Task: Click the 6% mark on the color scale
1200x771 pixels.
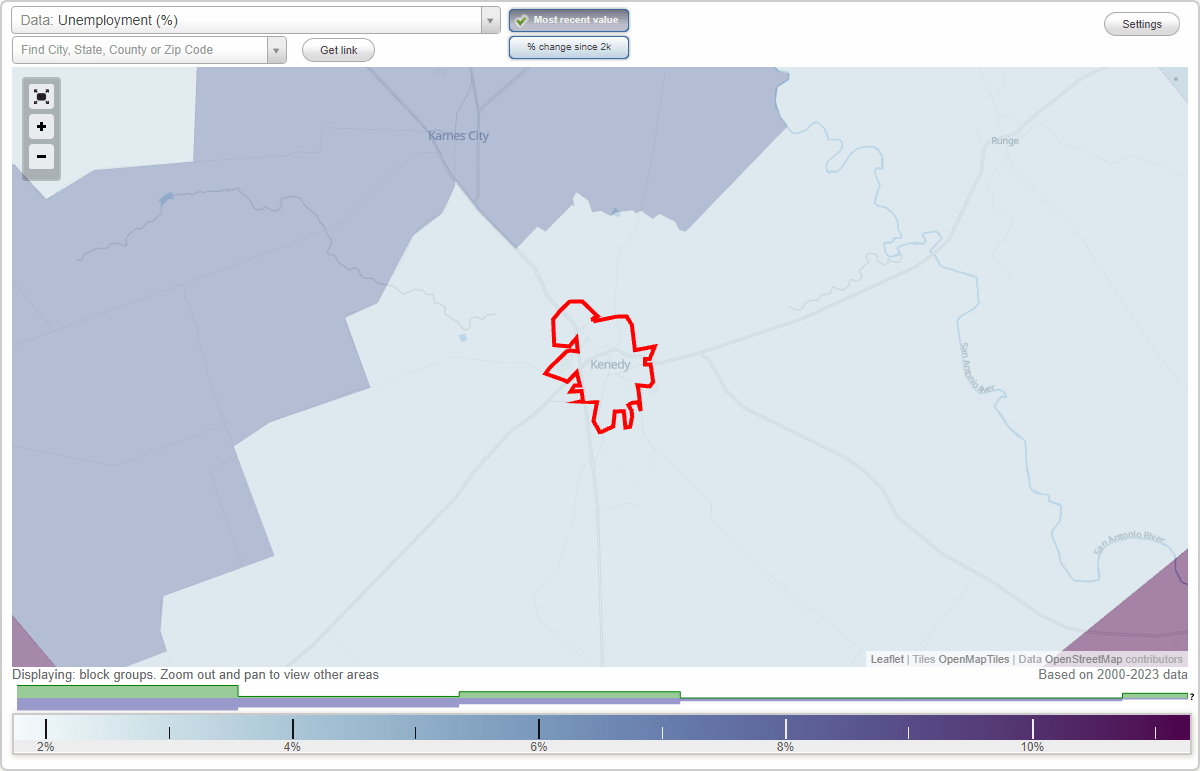Action: pos(538,729)
